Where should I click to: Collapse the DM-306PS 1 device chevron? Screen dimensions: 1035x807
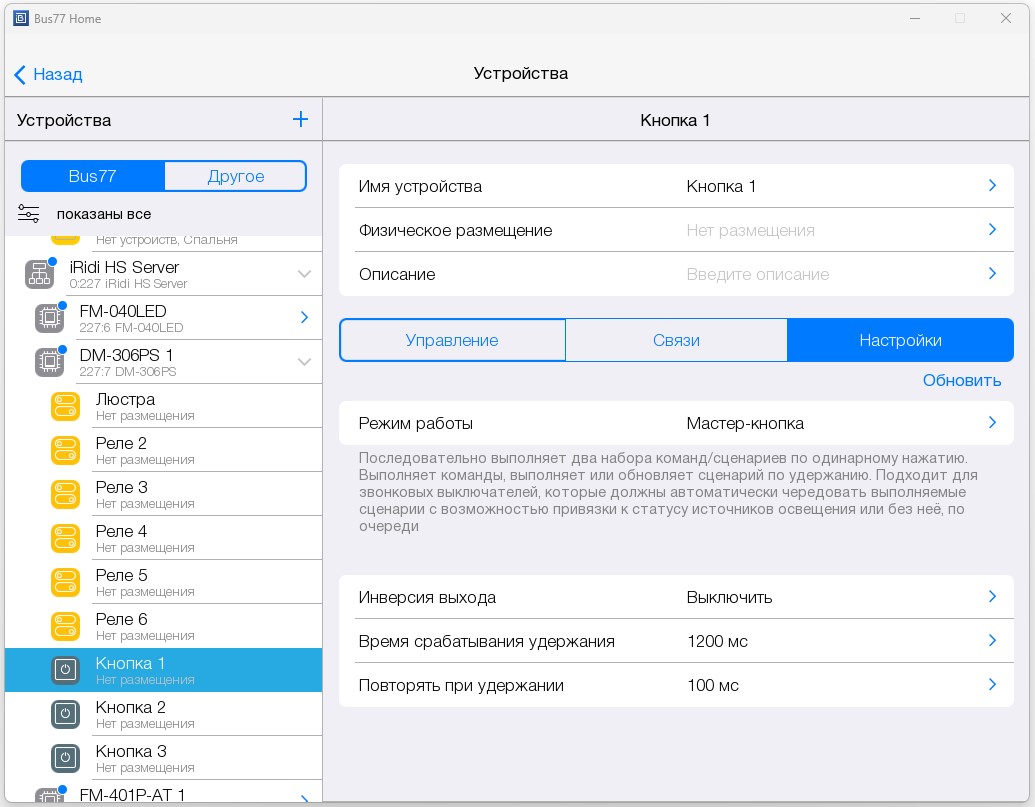[x=304, y=362]
